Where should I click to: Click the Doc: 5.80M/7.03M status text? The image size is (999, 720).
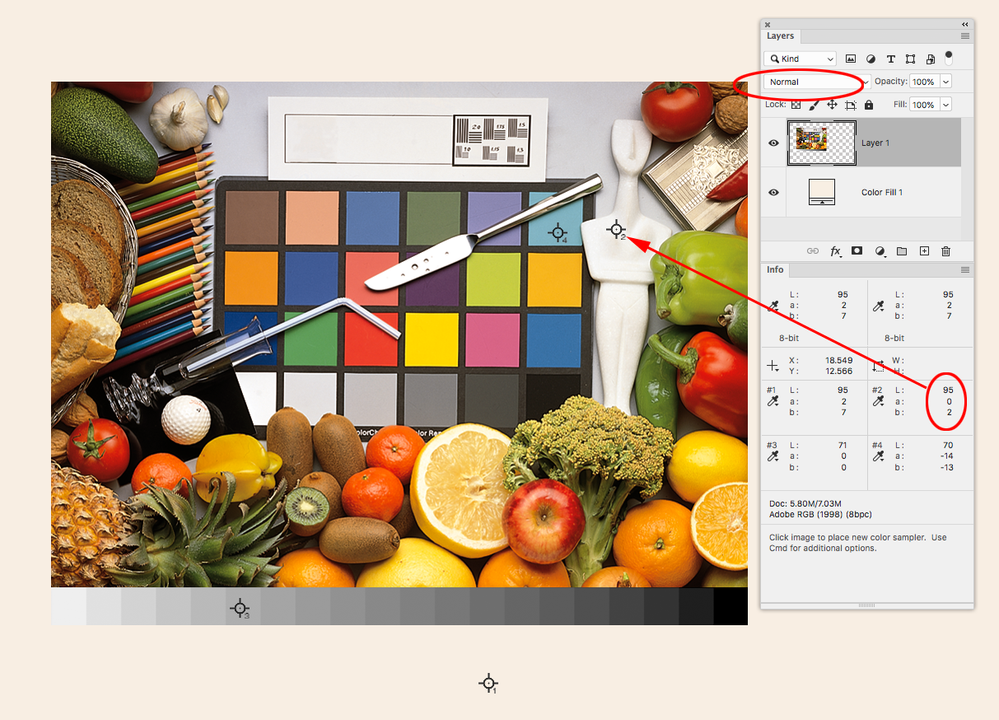805,503
